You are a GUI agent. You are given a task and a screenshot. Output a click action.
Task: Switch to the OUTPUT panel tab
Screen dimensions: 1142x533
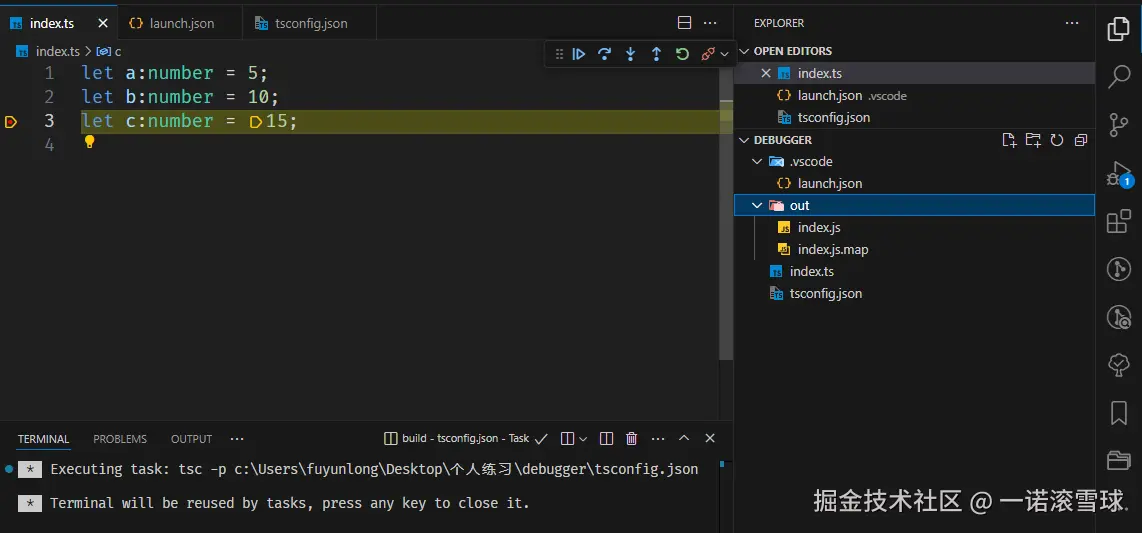192,439
